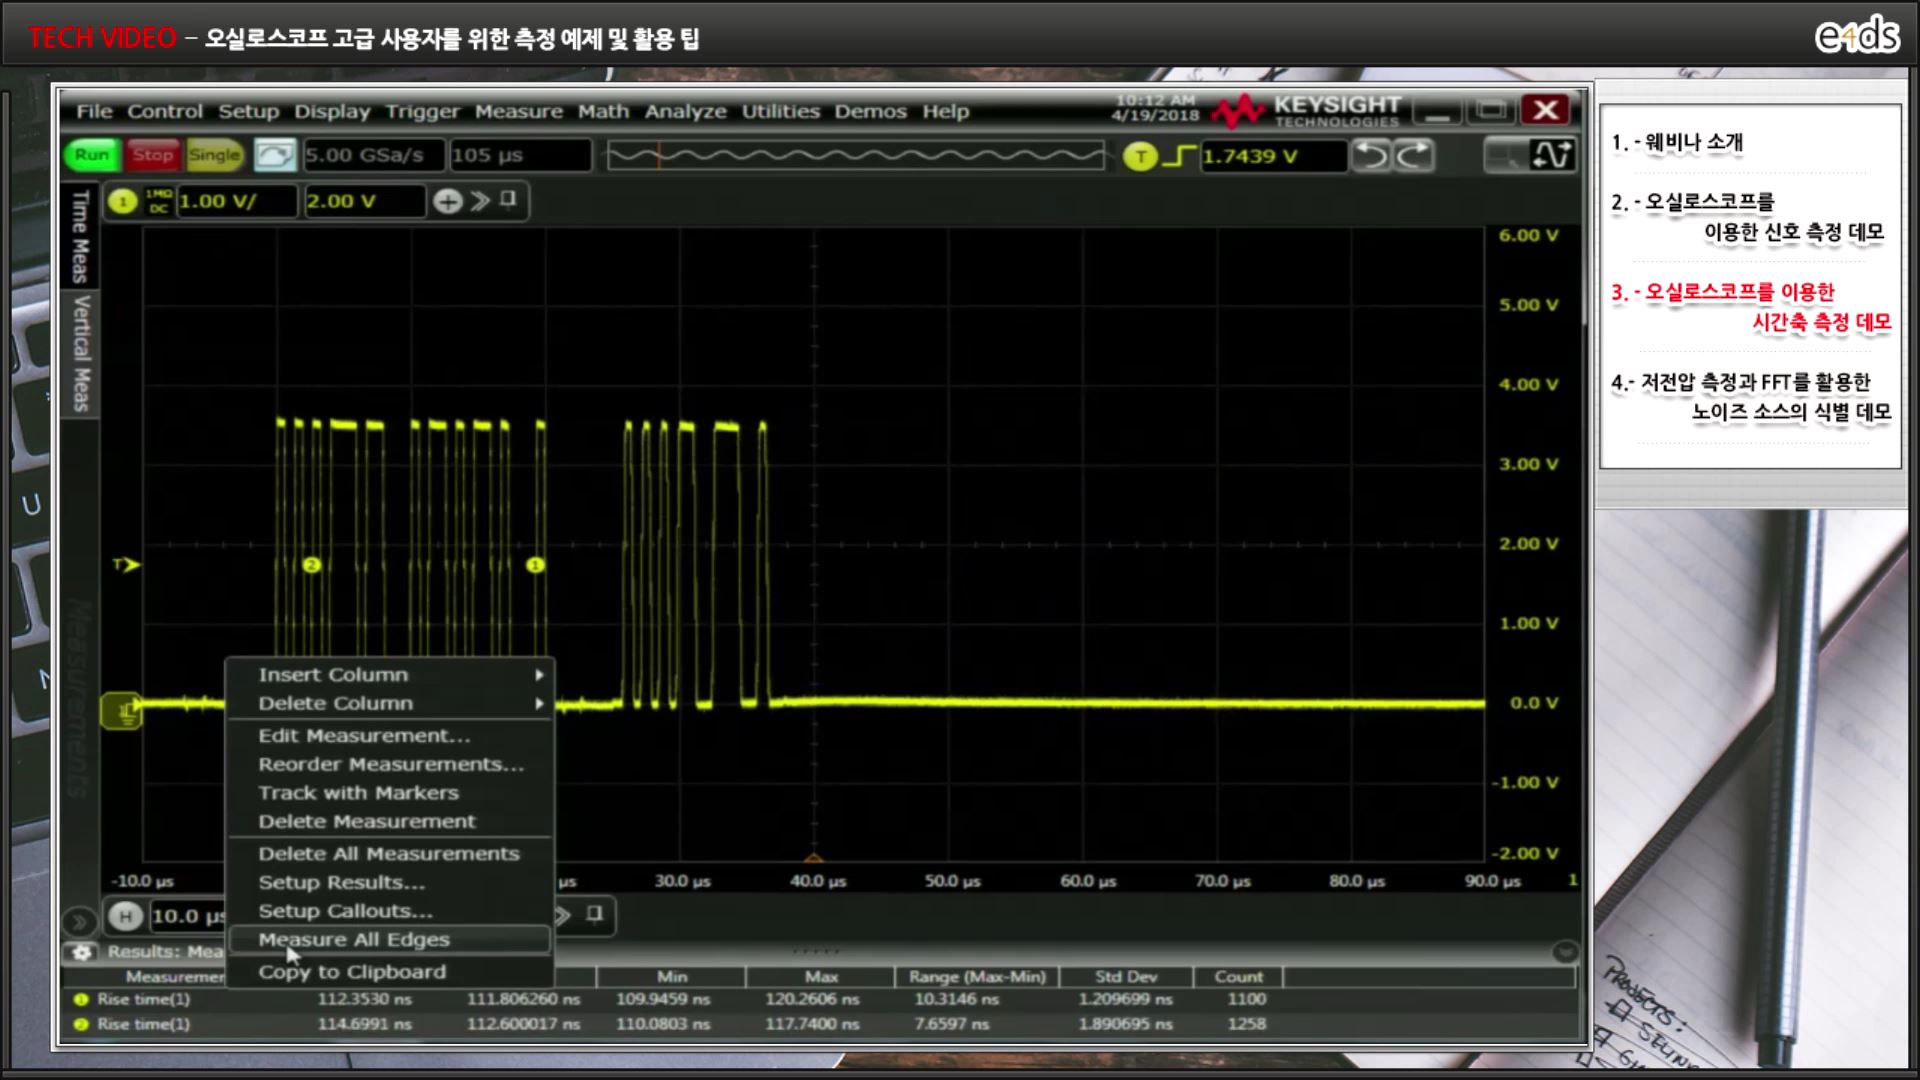Toggle channel 1 yellow button
The image size is (1920, 1080).
[122, 201]
